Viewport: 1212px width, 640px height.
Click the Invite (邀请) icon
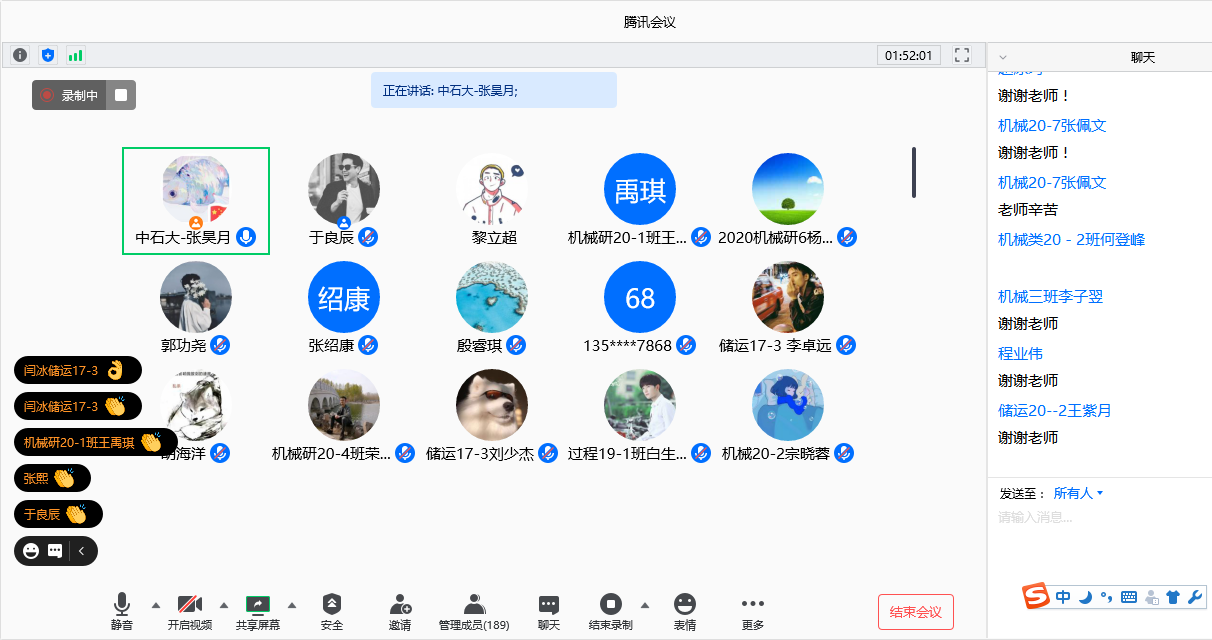tap(400, 611)
